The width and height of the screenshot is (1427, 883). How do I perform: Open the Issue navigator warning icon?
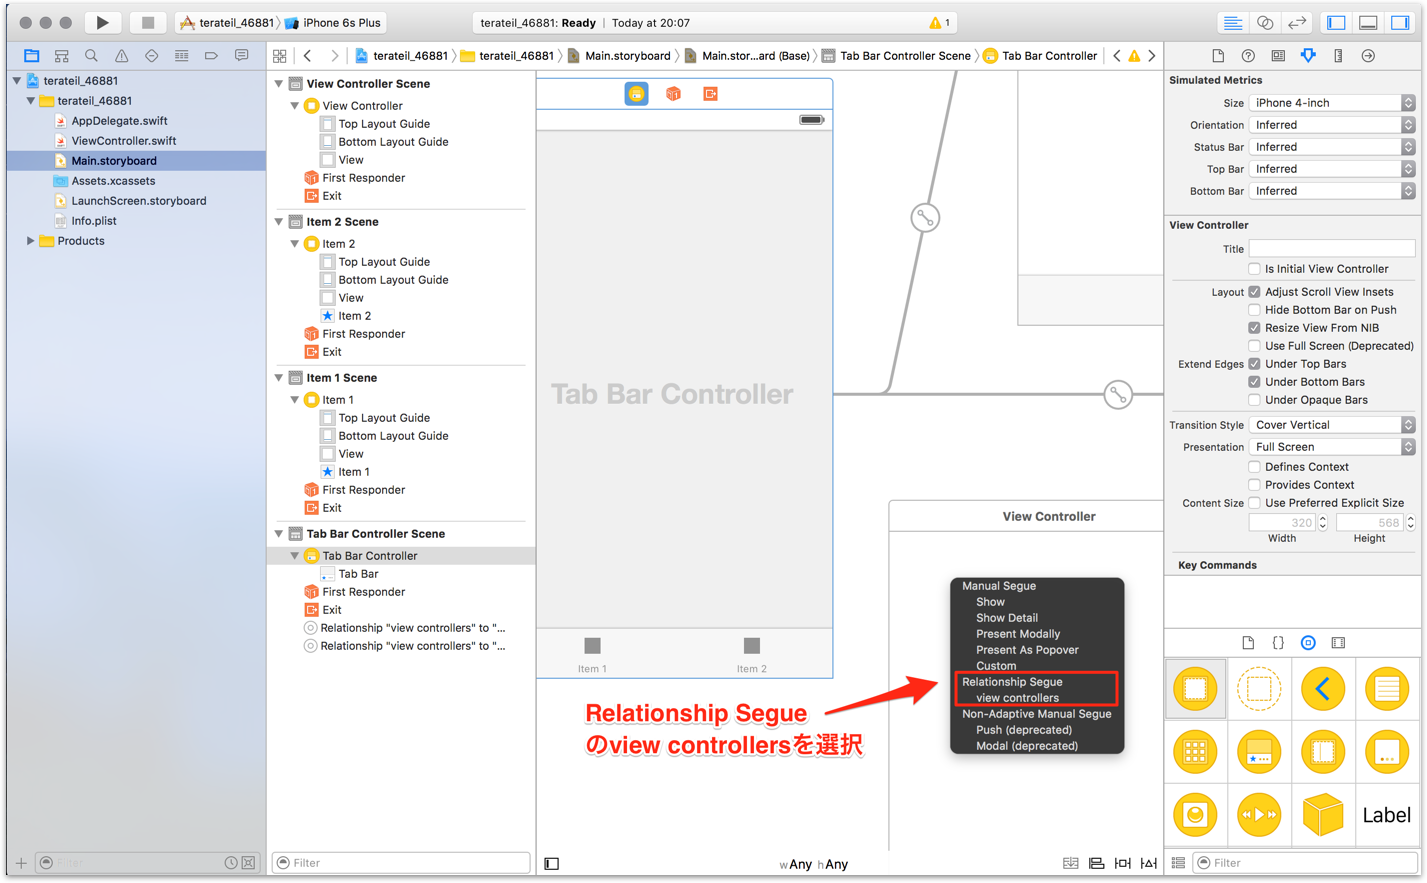(x=121, y=56)
